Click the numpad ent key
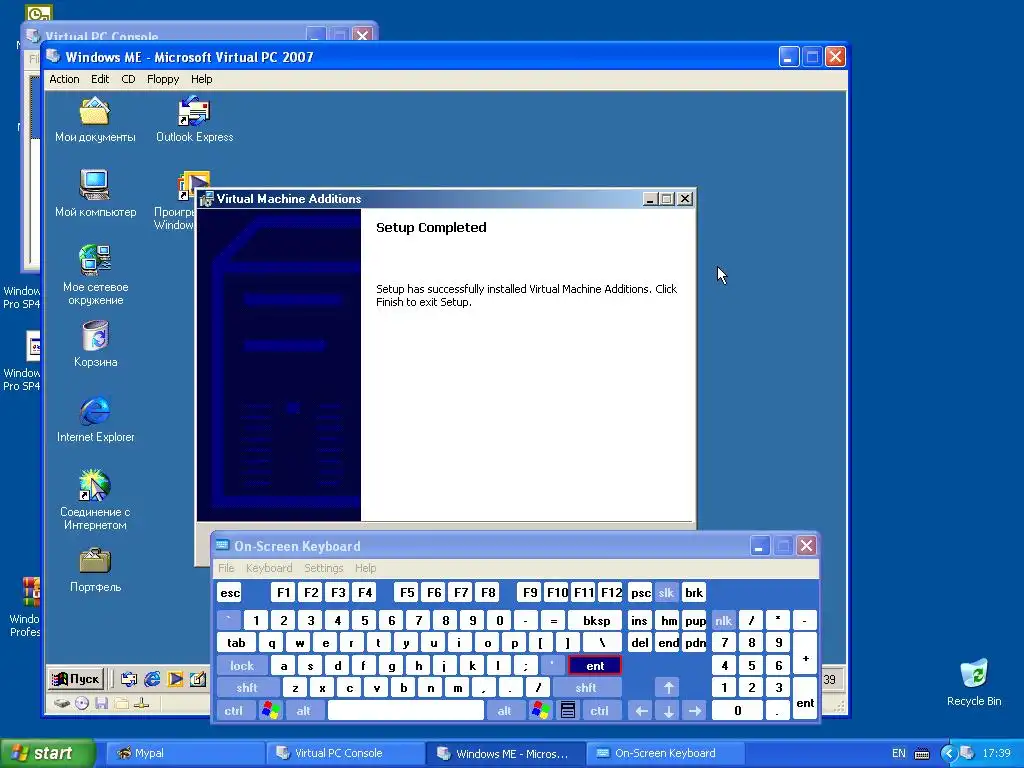 [x=805, y=699]
